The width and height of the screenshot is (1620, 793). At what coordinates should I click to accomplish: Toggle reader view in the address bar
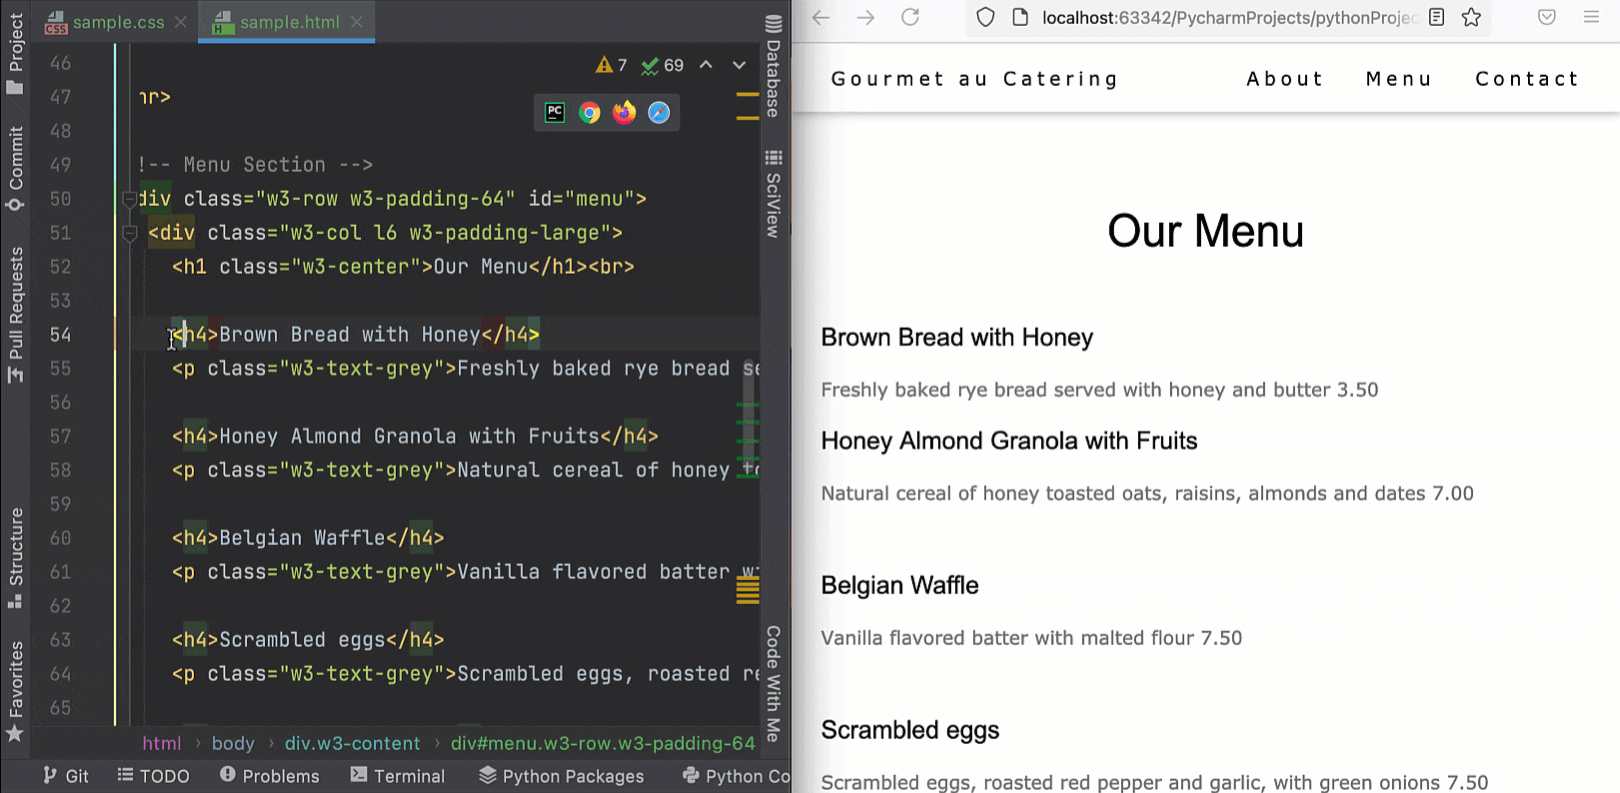1436,17
